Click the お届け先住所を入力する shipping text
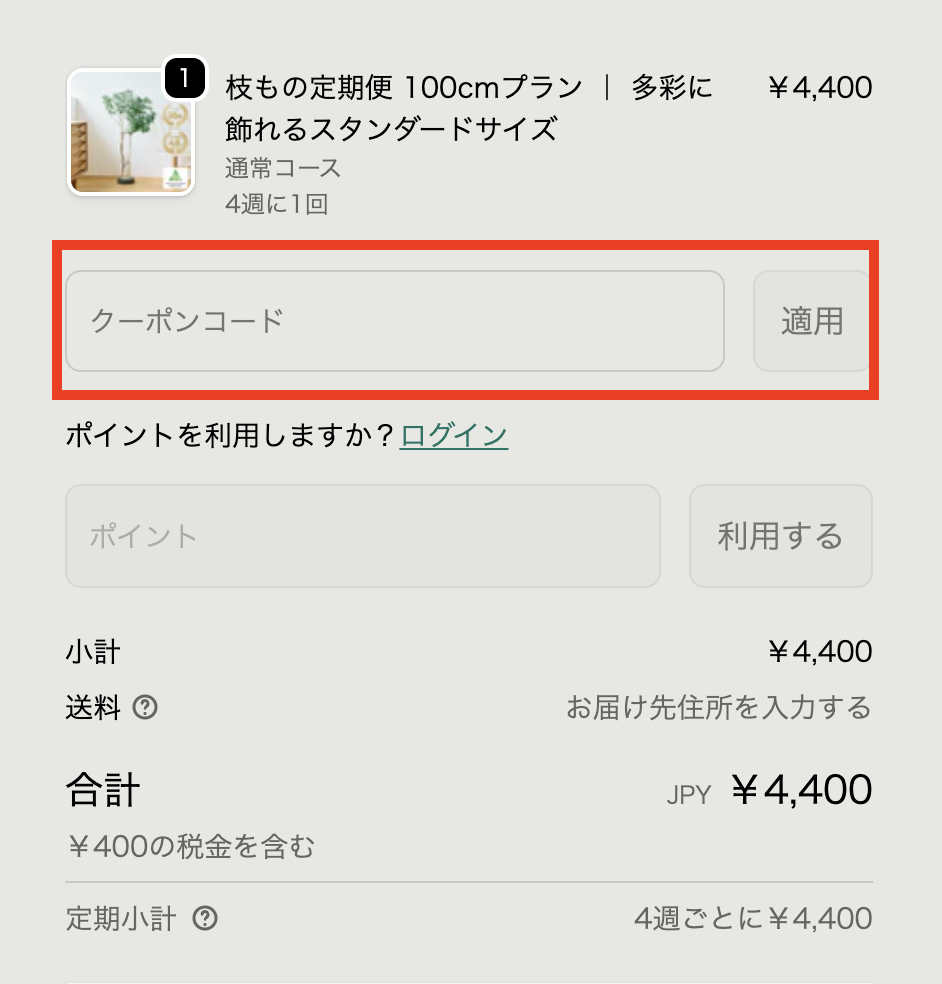Viewport: 942px width, 984px height. 718,709
